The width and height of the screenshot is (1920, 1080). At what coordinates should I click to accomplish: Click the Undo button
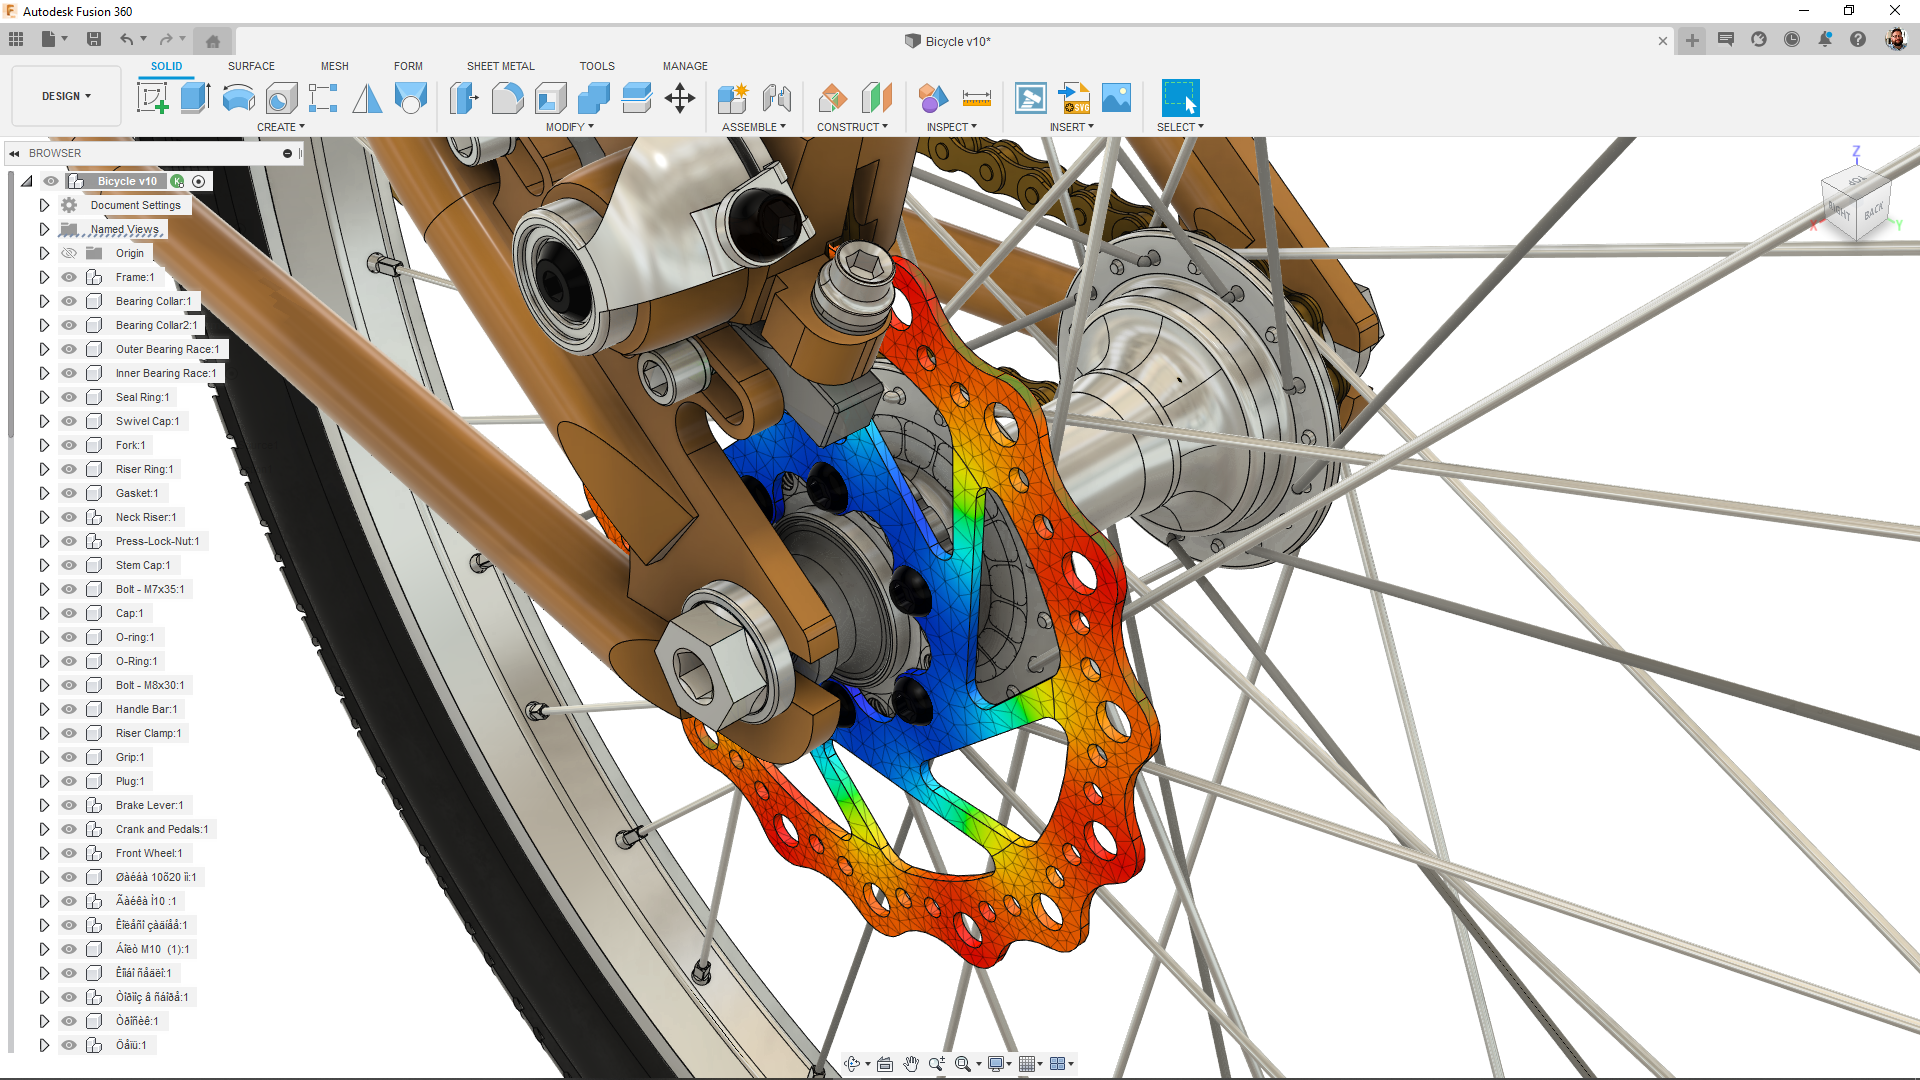[x=128, y=39]
